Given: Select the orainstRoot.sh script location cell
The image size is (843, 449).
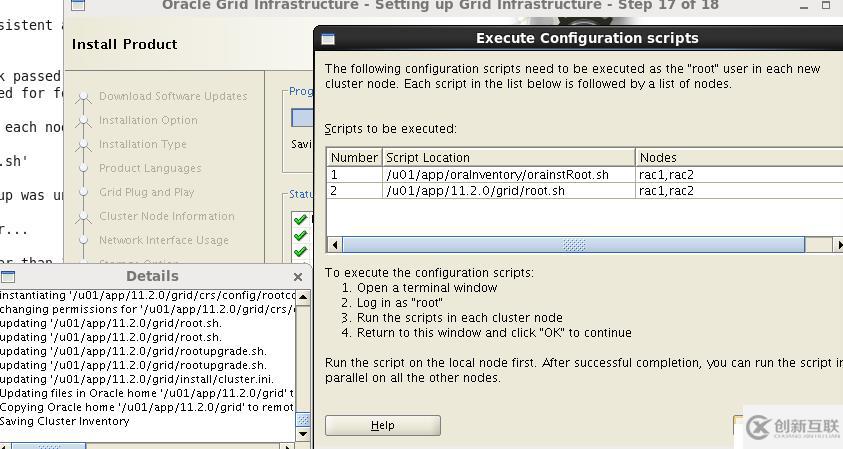Looking at the screenshot, I should [509, 175].
